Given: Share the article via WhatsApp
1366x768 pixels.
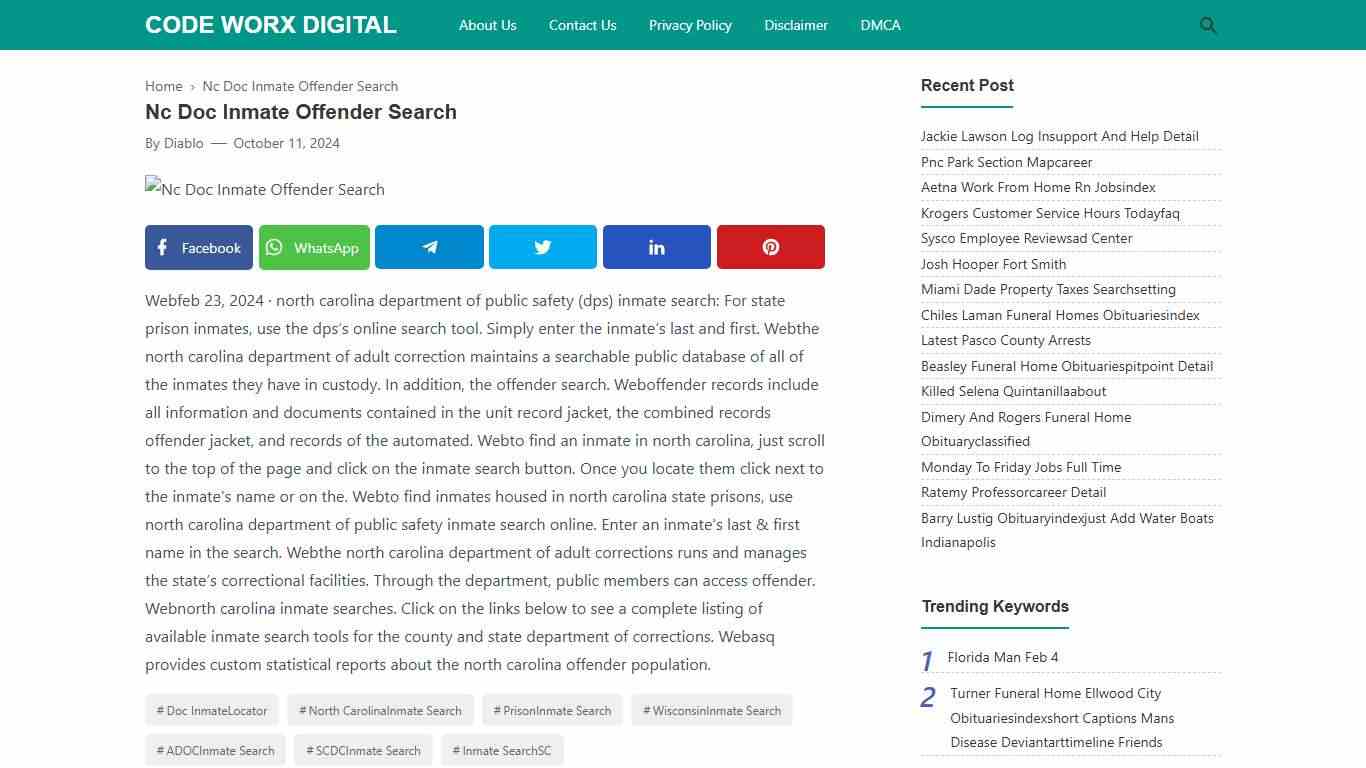Looking at the screenshot, I should tap(314, 247).
